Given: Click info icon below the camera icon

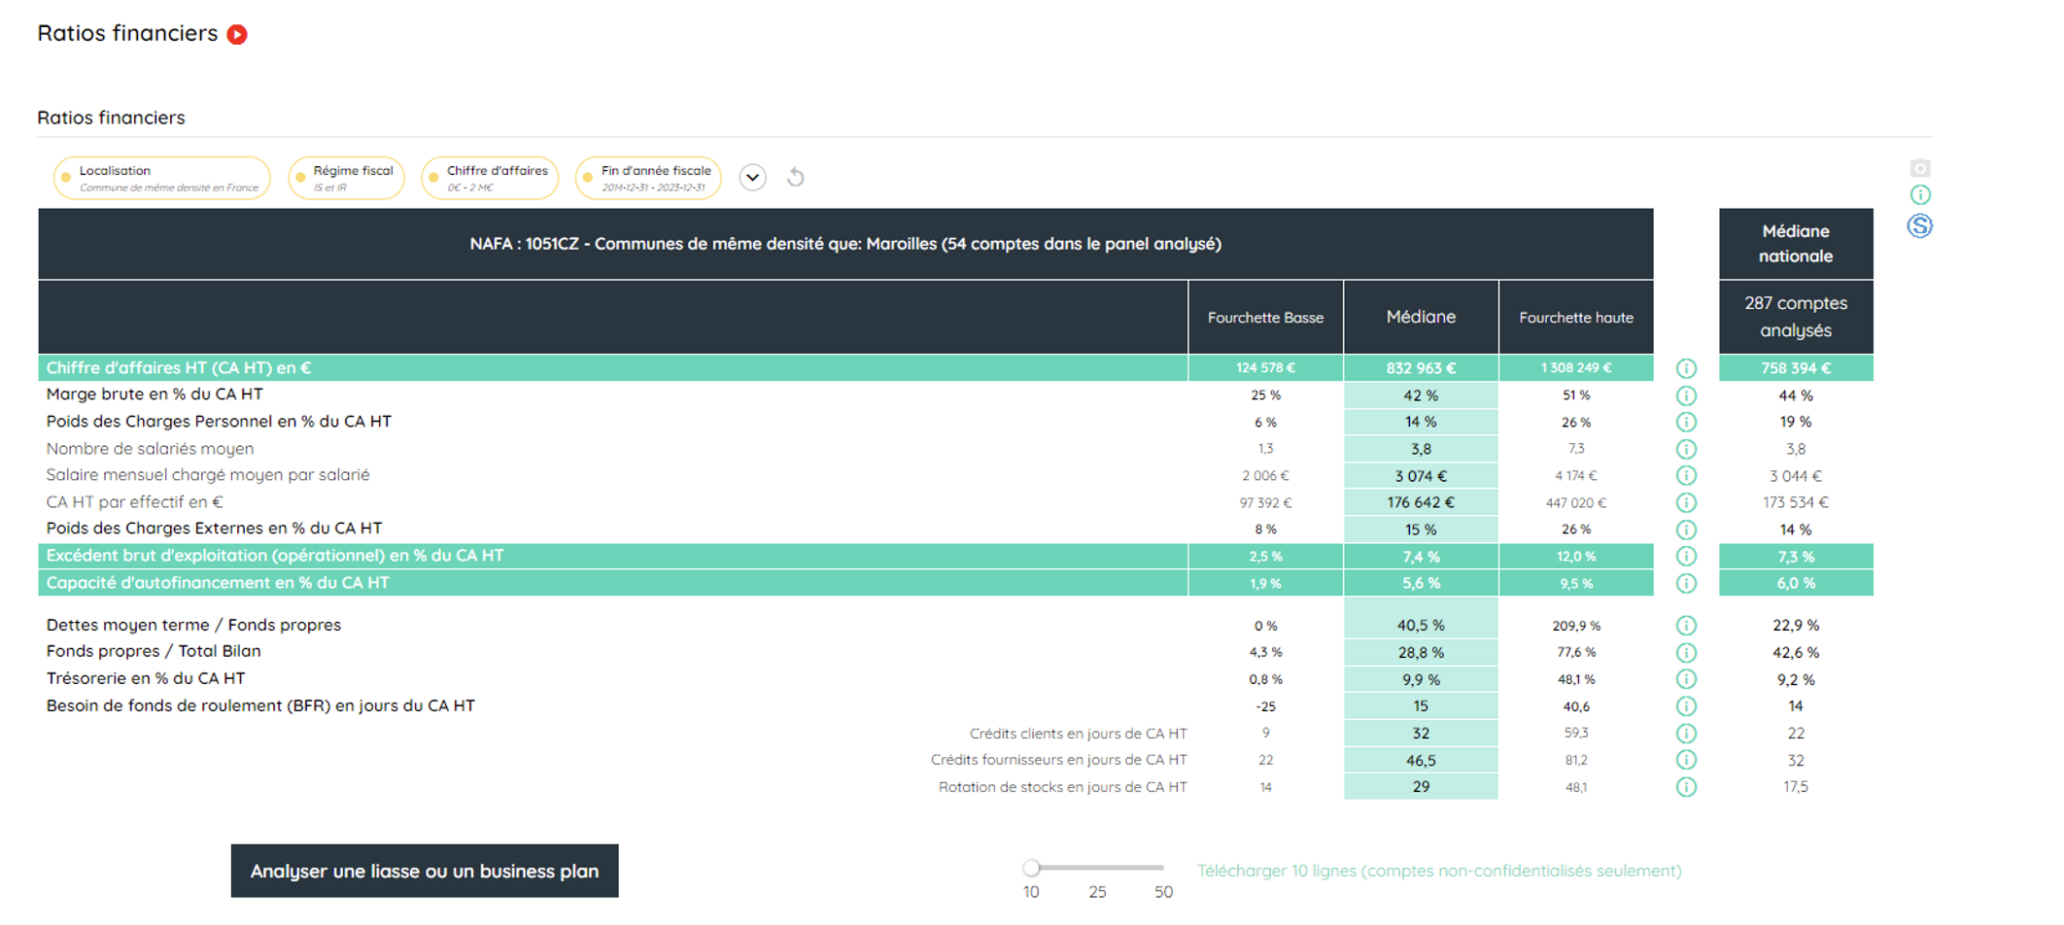Looking at the screenshot, I should click(x=1919, y=195).
